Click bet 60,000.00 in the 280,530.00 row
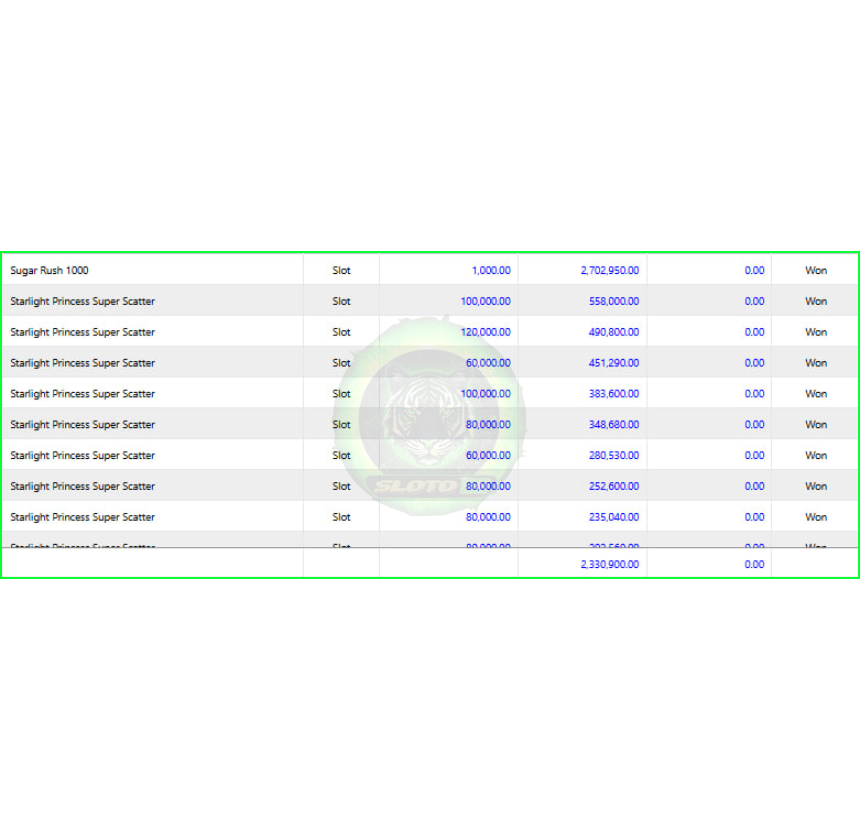 pyautogui.click(x=488, y=455)
